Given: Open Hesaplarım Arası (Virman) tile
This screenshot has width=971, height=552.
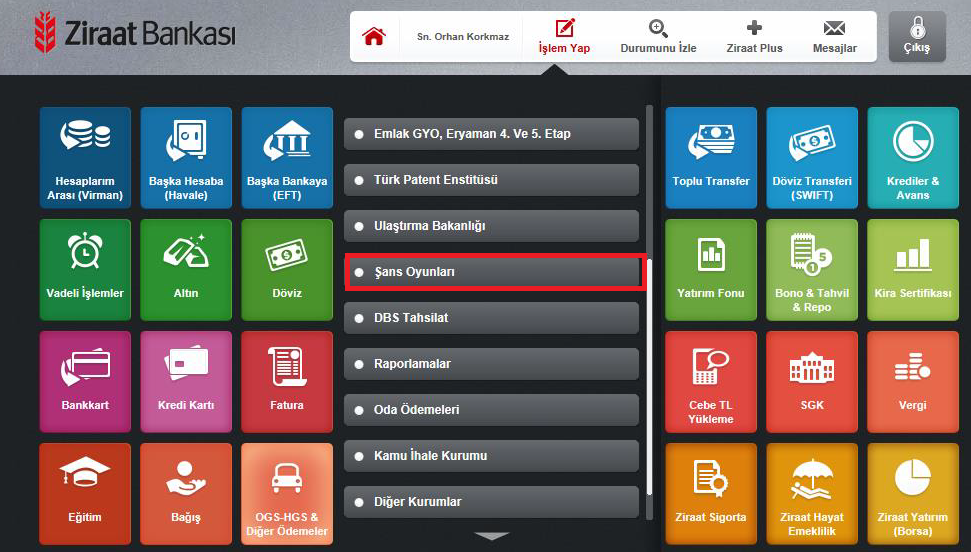Looking at the screenshot, I should coord(85,158).
